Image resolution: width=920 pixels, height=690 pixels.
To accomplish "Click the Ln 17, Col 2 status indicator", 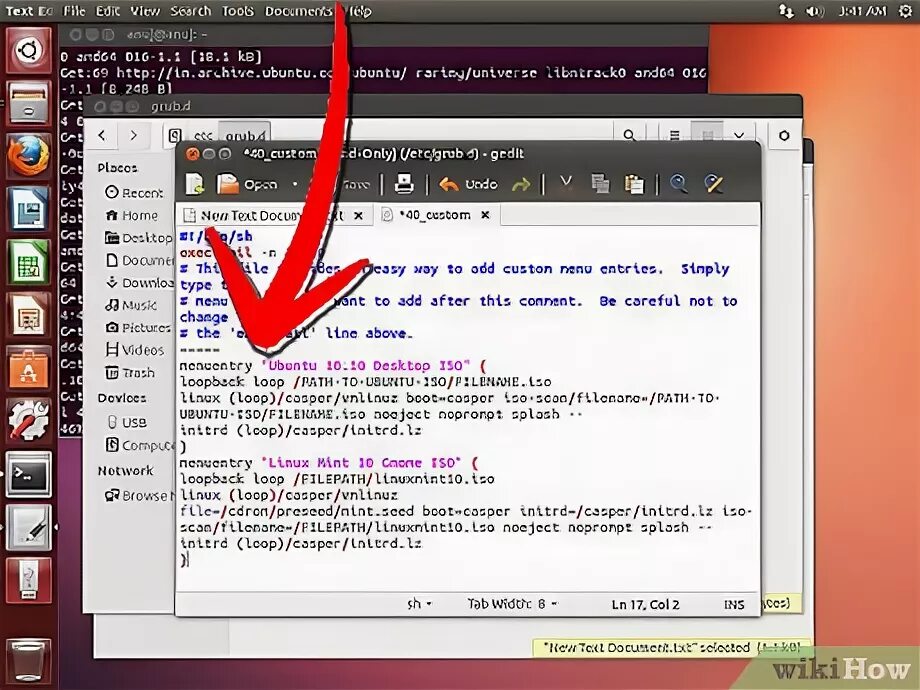I will (645, 604).
